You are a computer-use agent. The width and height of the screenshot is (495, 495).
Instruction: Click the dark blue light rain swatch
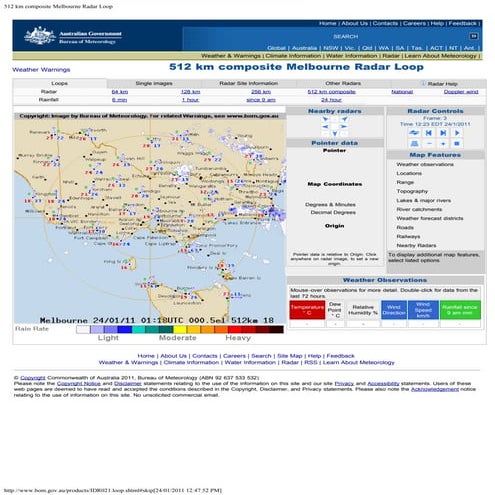125,330
